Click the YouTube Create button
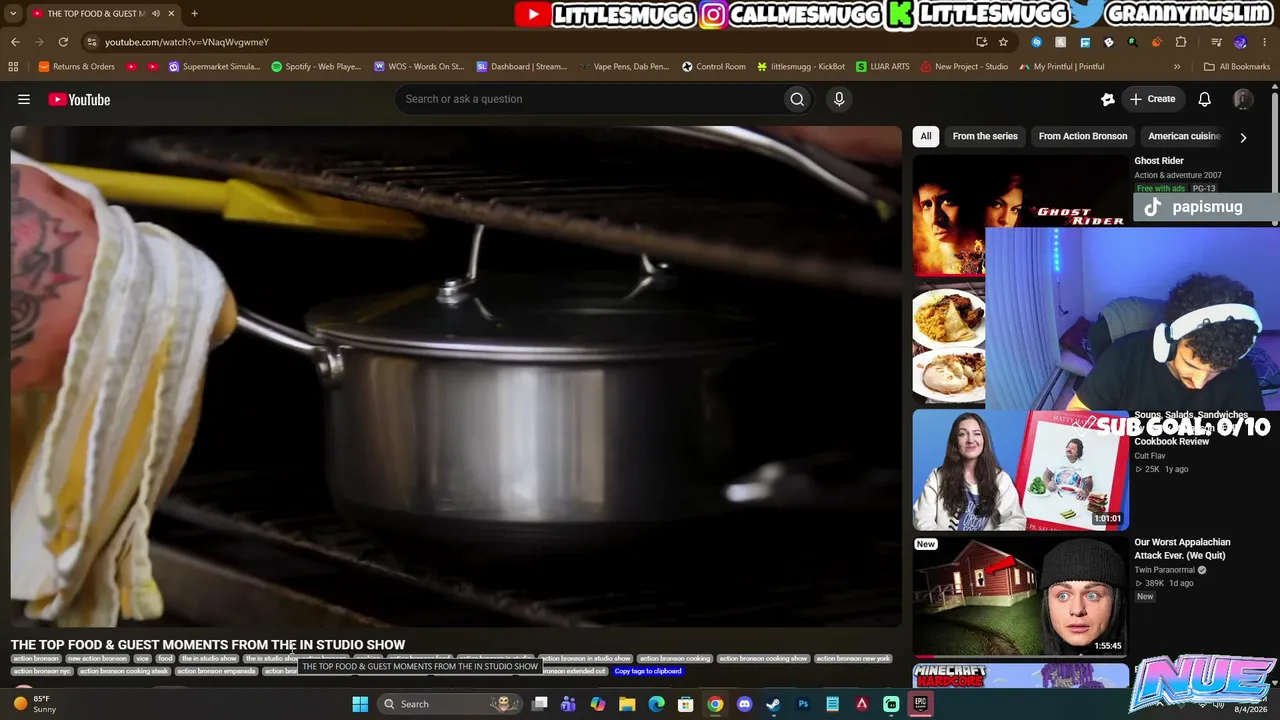The height and width of the screenshot is (720, 1280). point(1152,99)
